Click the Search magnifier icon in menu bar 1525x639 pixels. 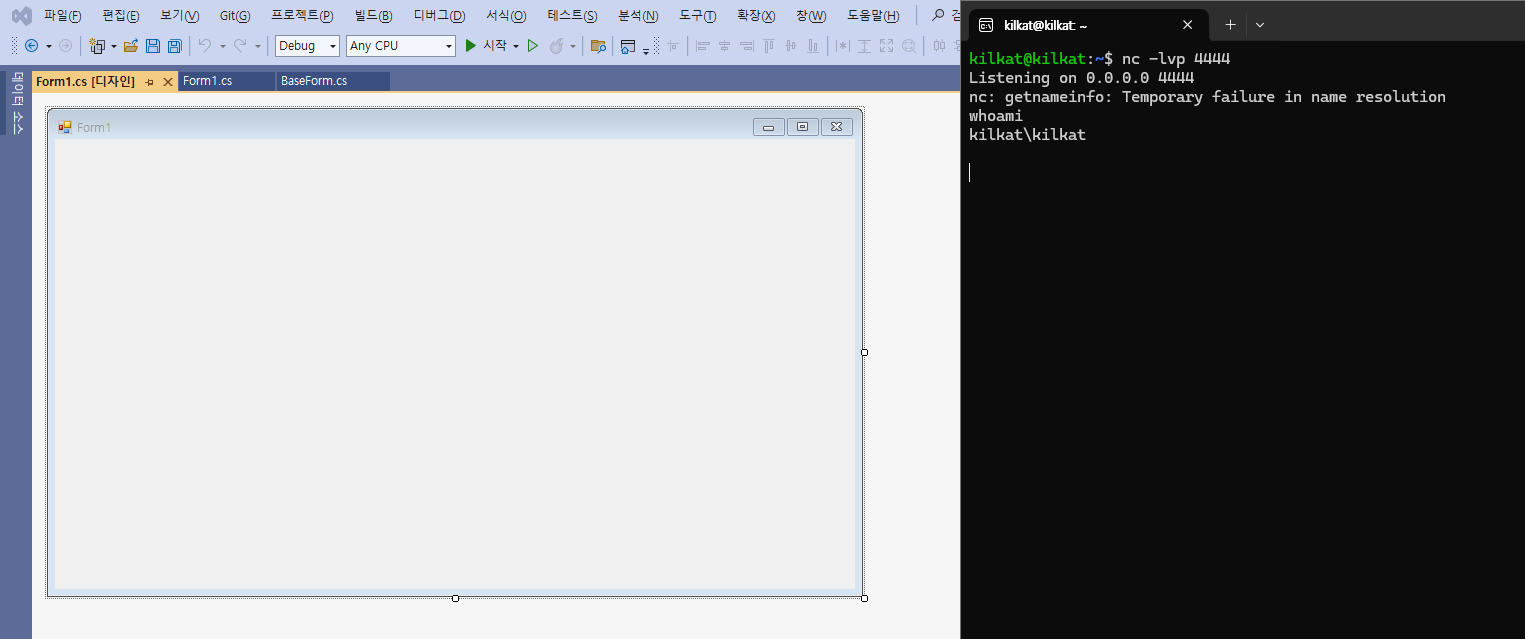(x=938, y=16)
